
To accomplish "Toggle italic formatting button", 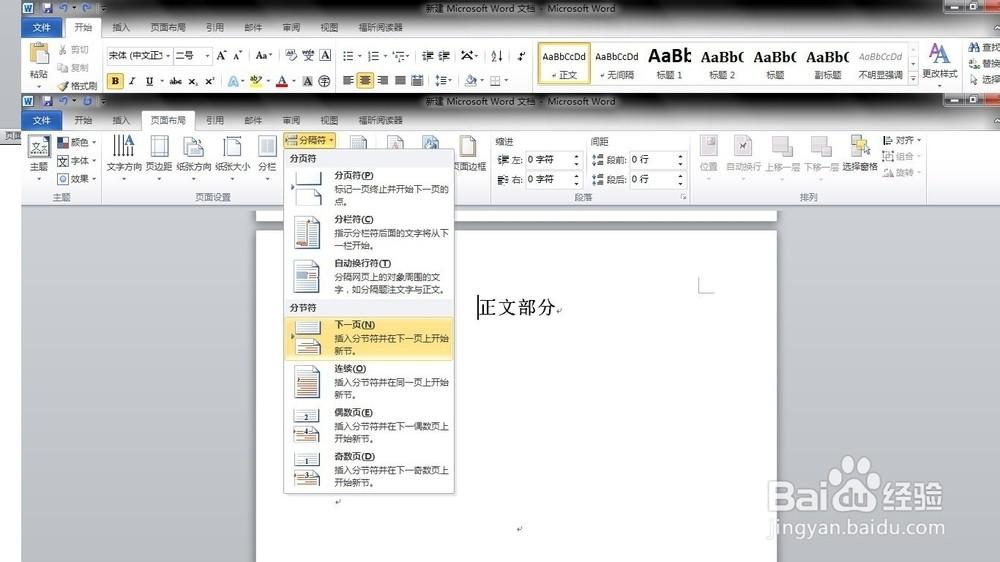I will pos(132,81).
